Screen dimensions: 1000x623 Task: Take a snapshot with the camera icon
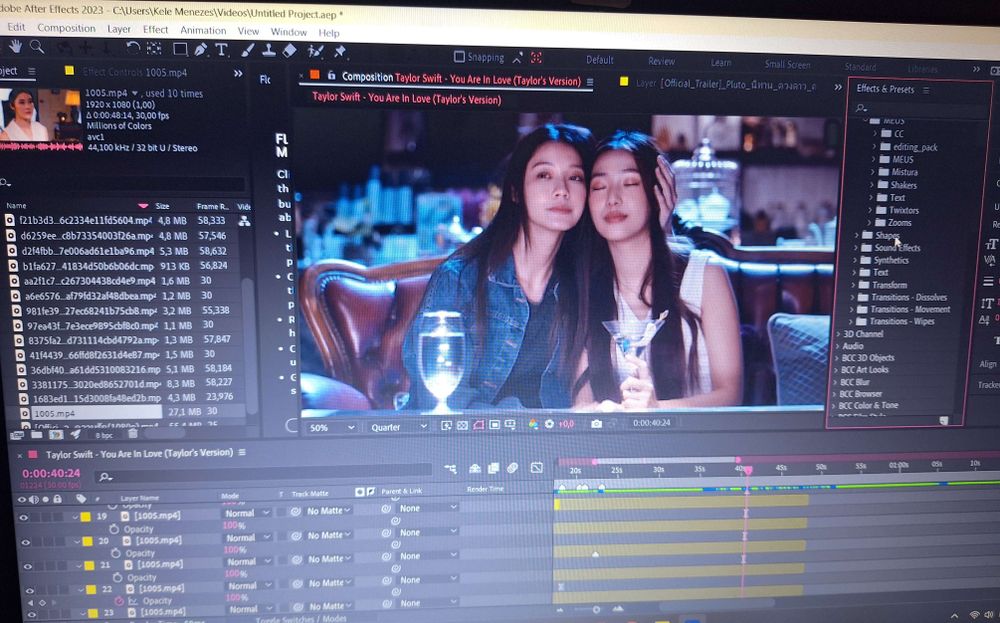tap(596, 423)
